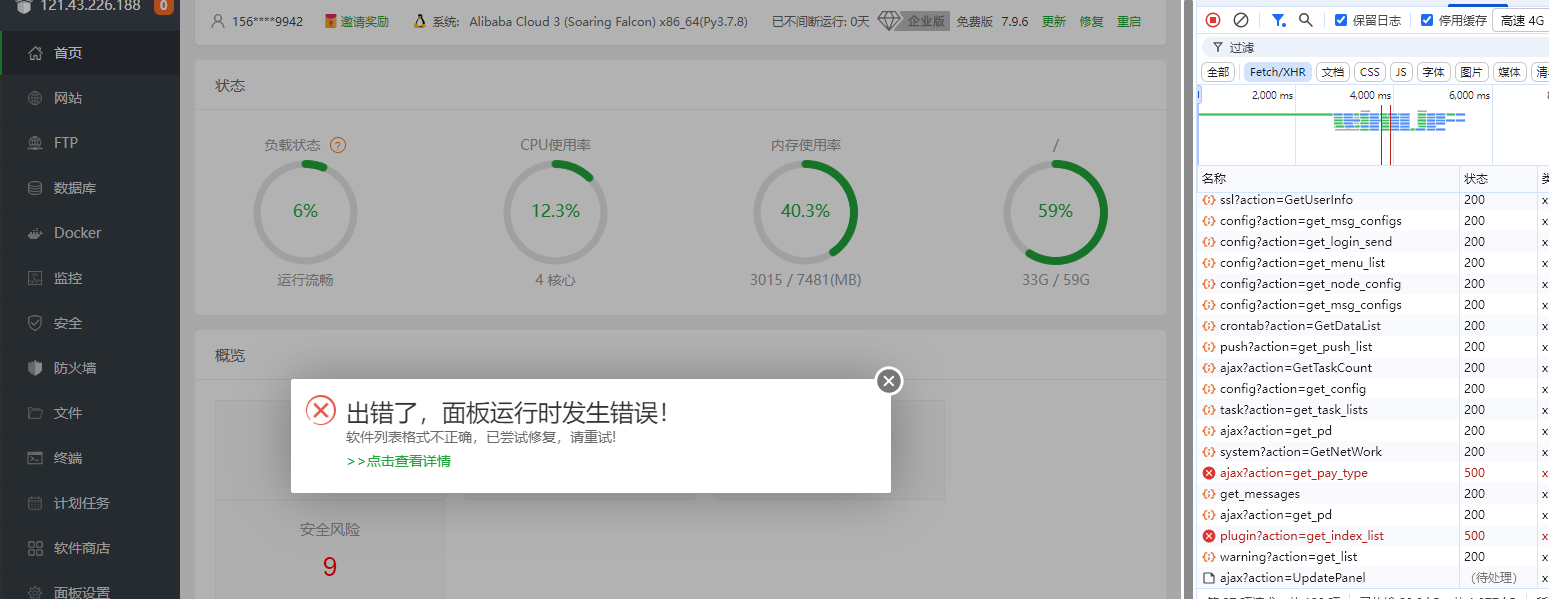
Task: Click the 修复 repair link
Action: (x=1091, y=21)
